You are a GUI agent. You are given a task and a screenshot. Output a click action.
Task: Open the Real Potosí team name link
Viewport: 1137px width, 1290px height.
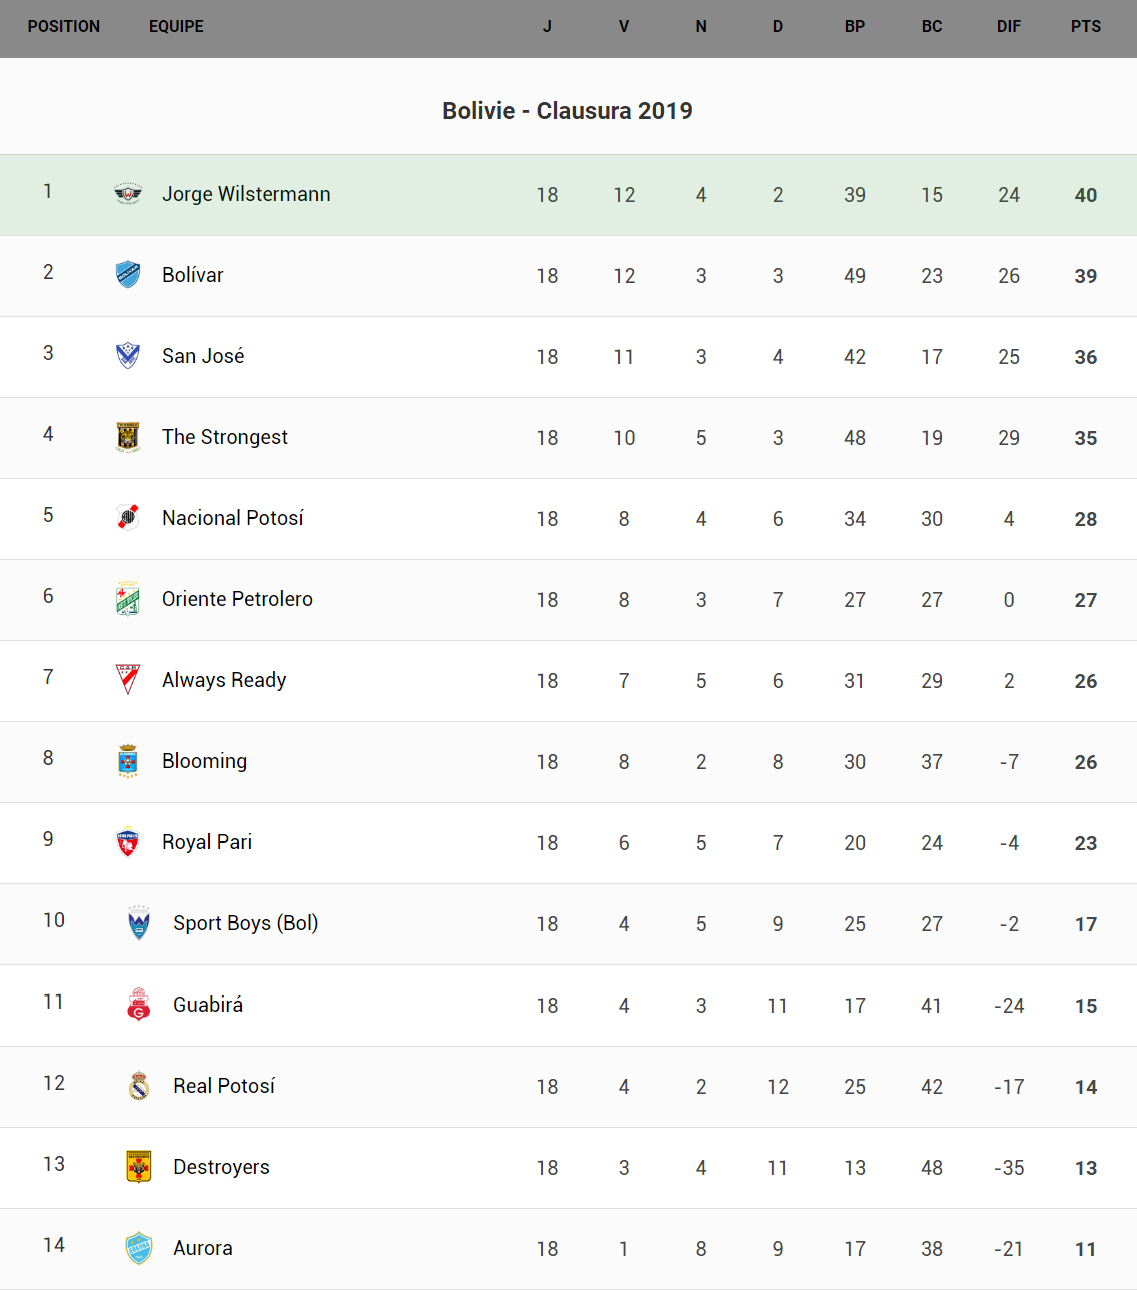pyautogui.click(x=224, y=1086)
